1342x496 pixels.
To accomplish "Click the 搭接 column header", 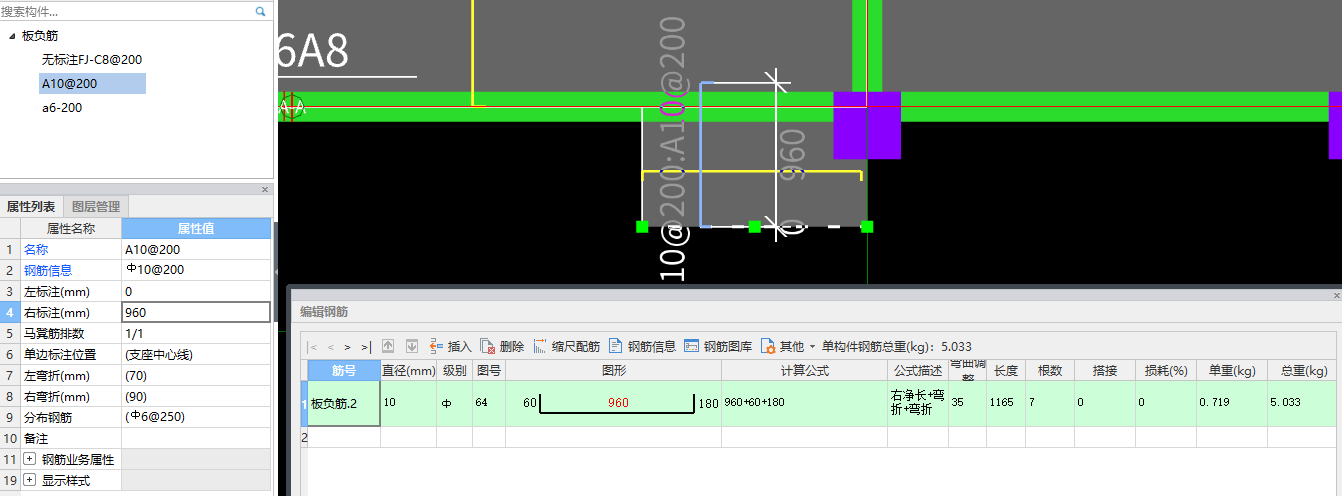I will coord(1105,370).
